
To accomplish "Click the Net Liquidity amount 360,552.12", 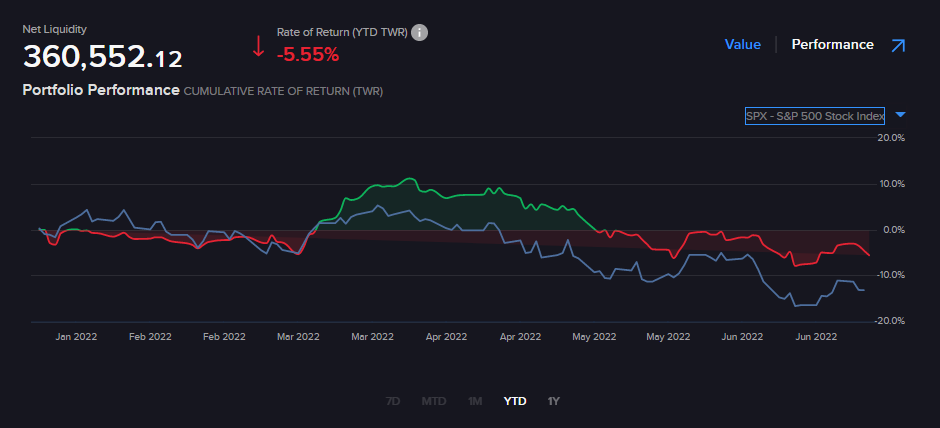I will click(x=102, y=57).
